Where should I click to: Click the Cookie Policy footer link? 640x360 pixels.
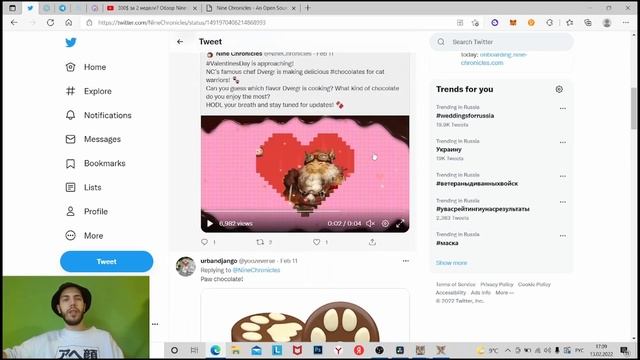tap(534, 284)
